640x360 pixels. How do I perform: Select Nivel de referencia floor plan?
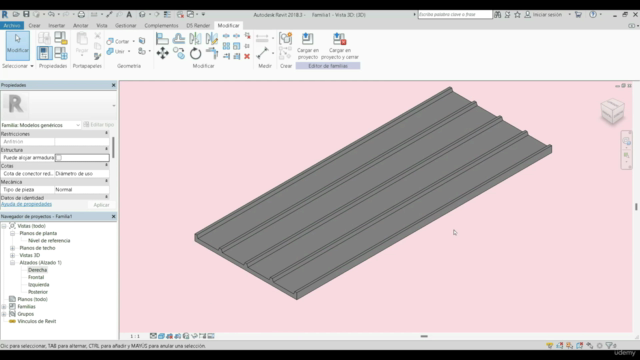coord(49,240)
